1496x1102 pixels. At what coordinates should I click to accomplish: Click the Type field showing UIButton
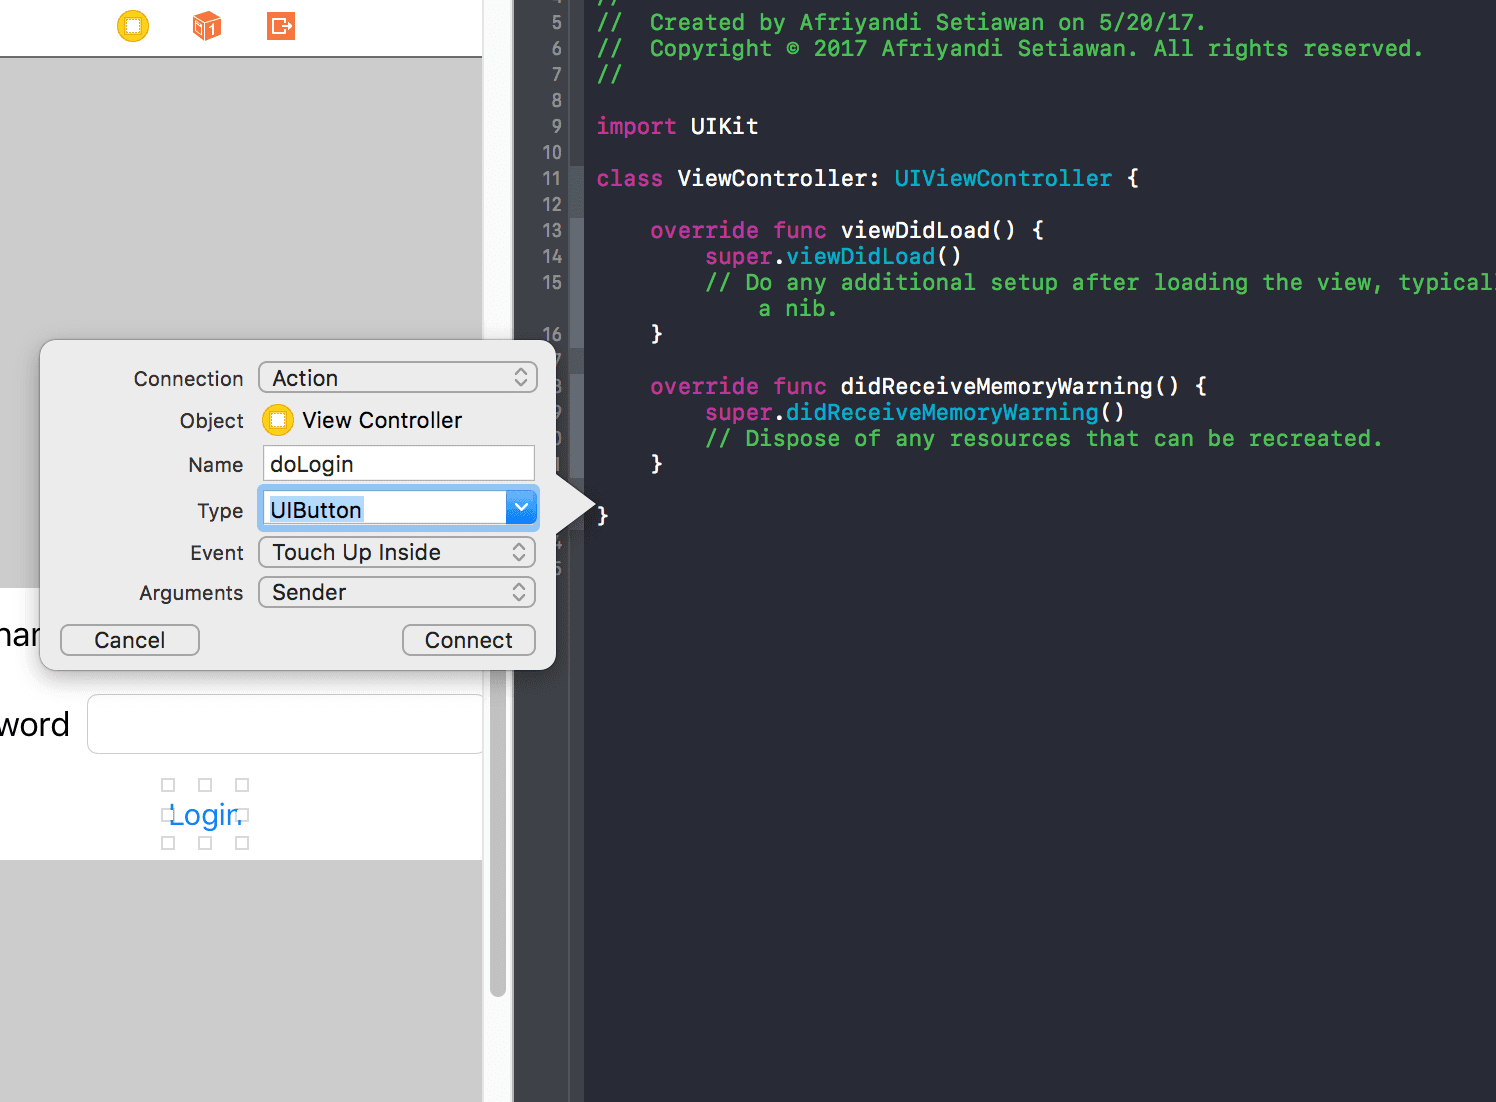tap(385, 509)
